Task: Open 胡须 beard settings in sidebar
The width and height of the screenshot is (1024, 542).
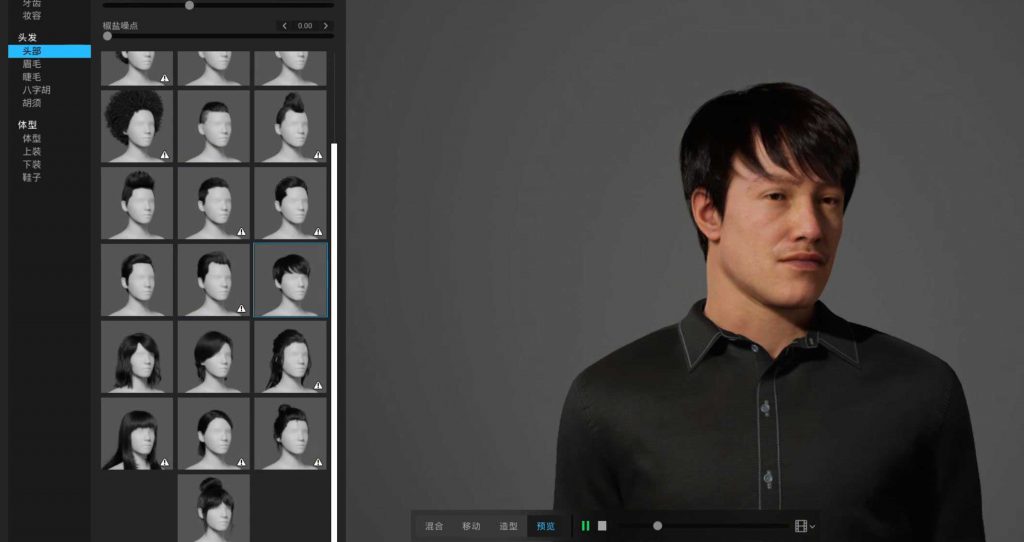Action: click(x=32, y=103)
